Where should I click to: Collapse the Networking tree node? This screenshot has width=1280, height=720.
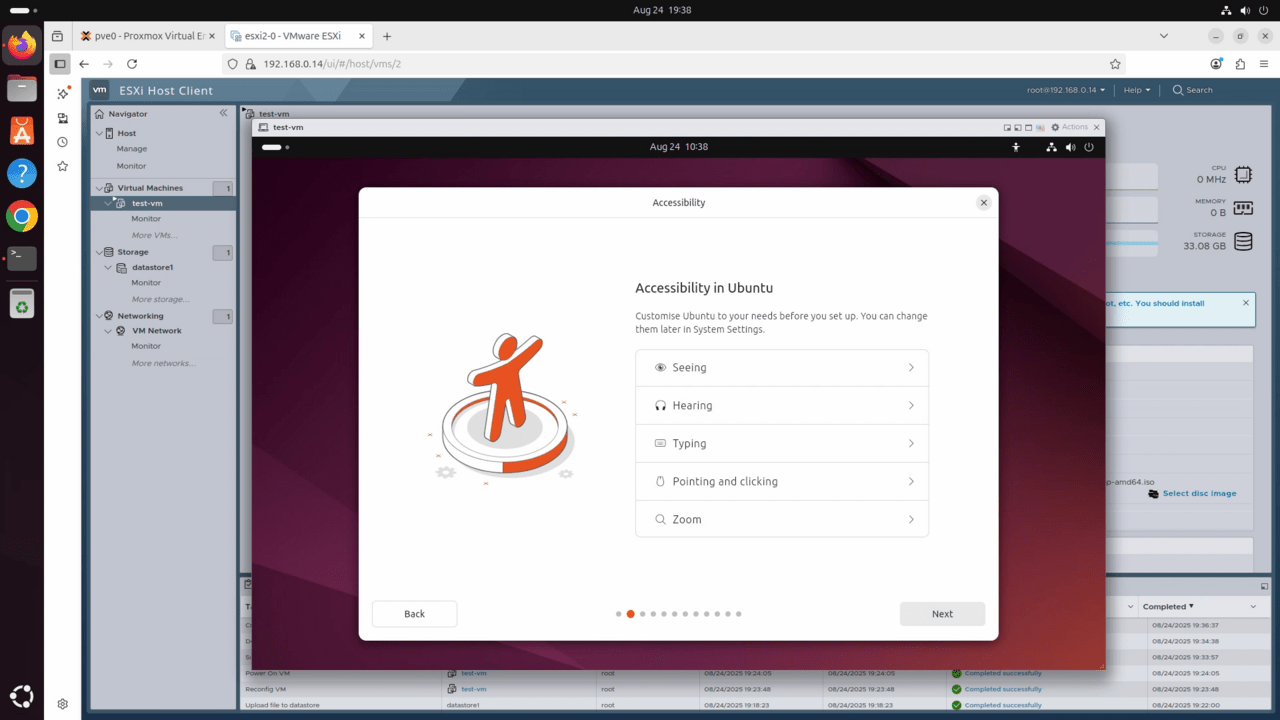[98, 316]
